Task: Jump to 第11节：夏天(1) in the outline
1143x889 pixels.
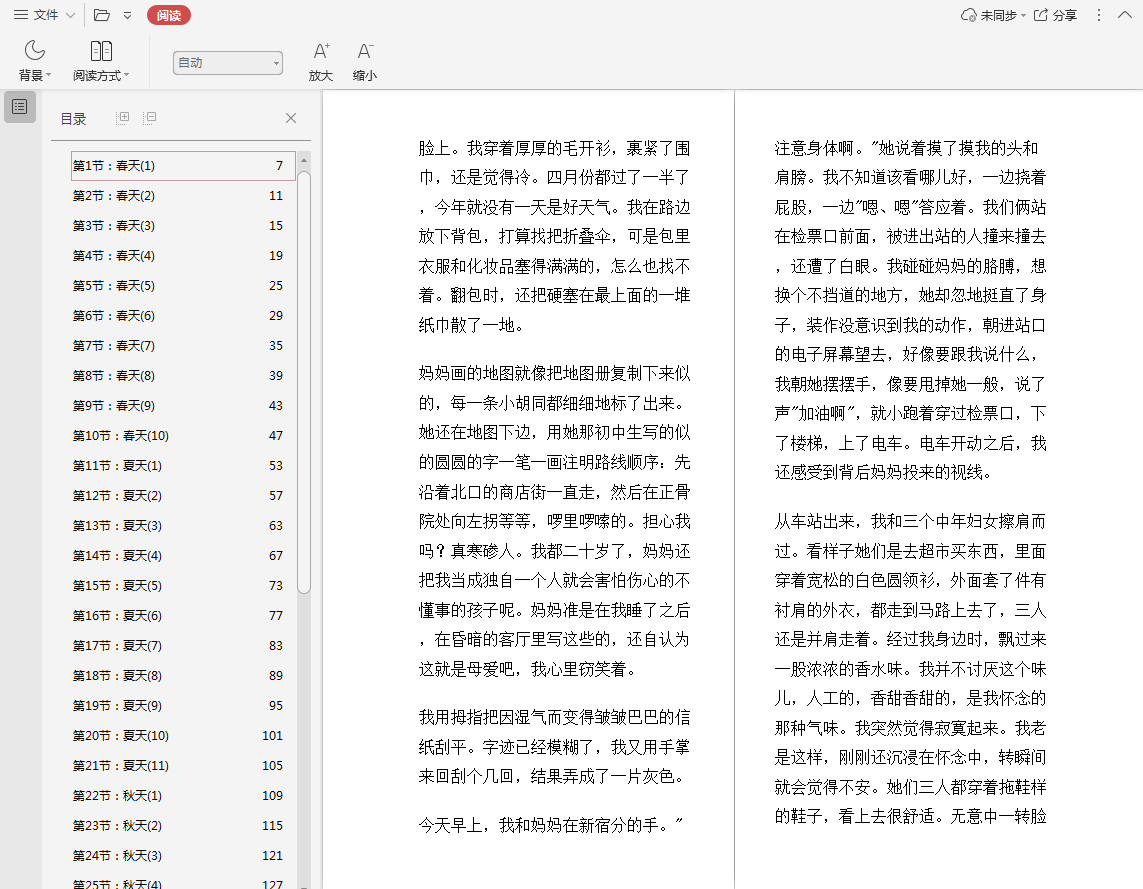Action: (x=117, y=466)
